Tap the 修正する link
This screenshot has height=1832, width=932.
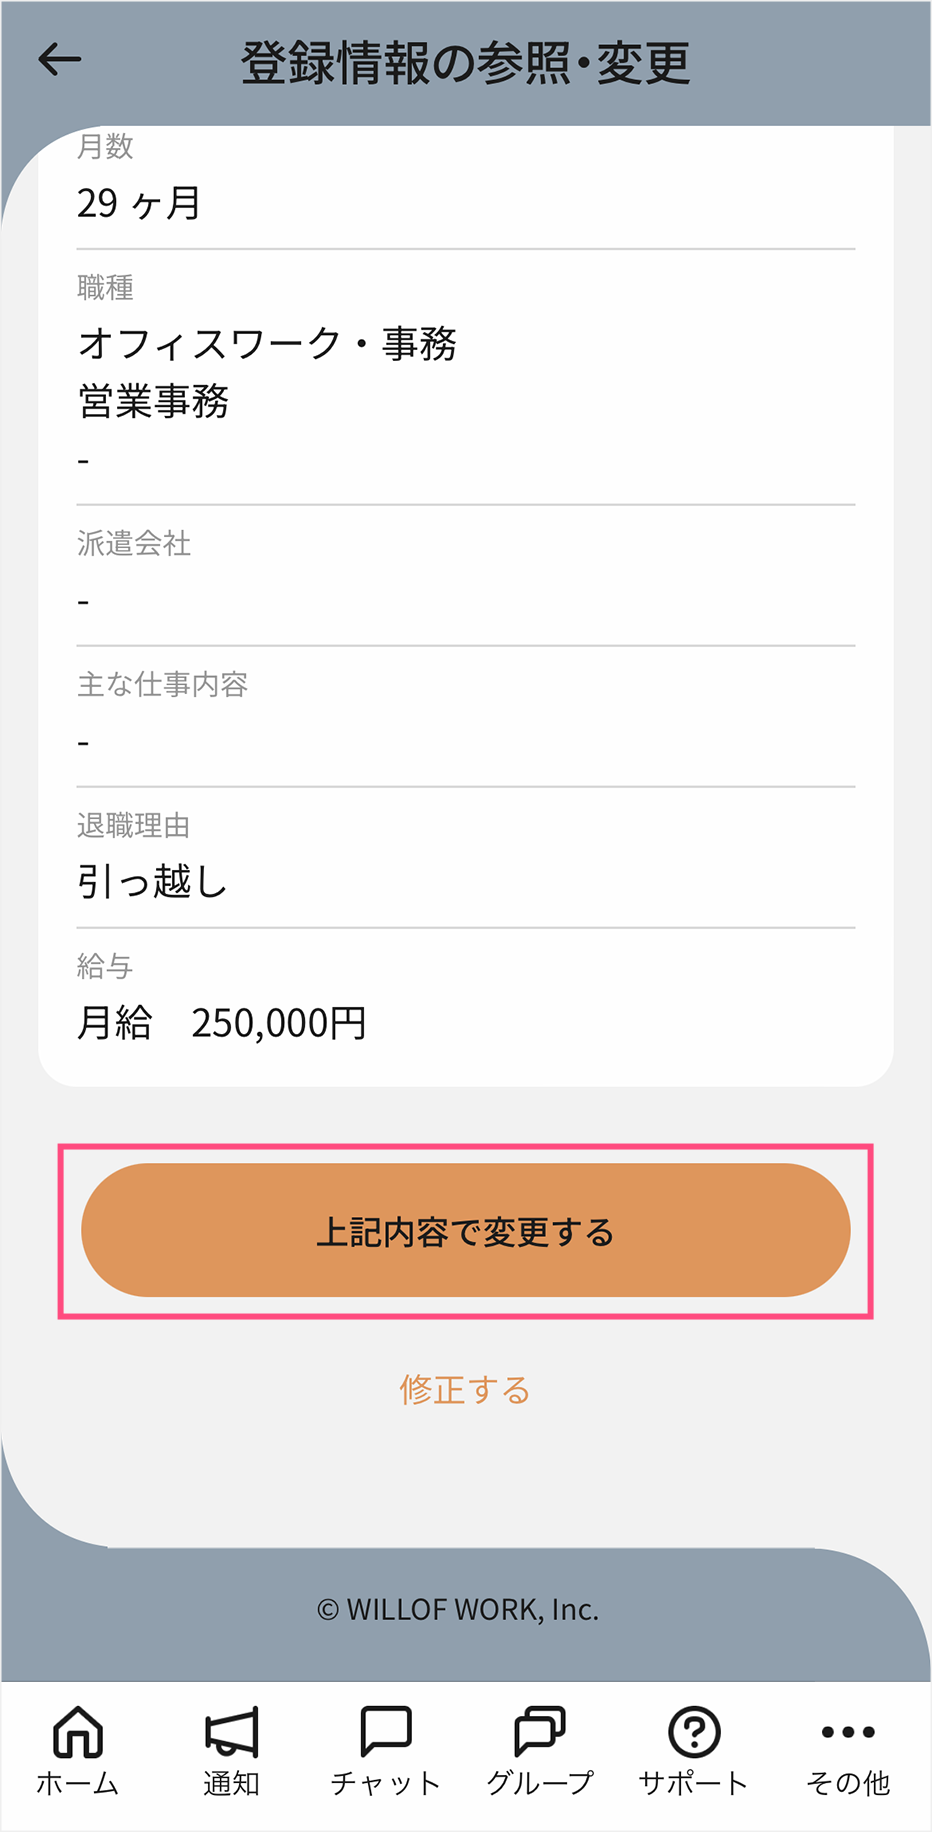pos(465,1390)
